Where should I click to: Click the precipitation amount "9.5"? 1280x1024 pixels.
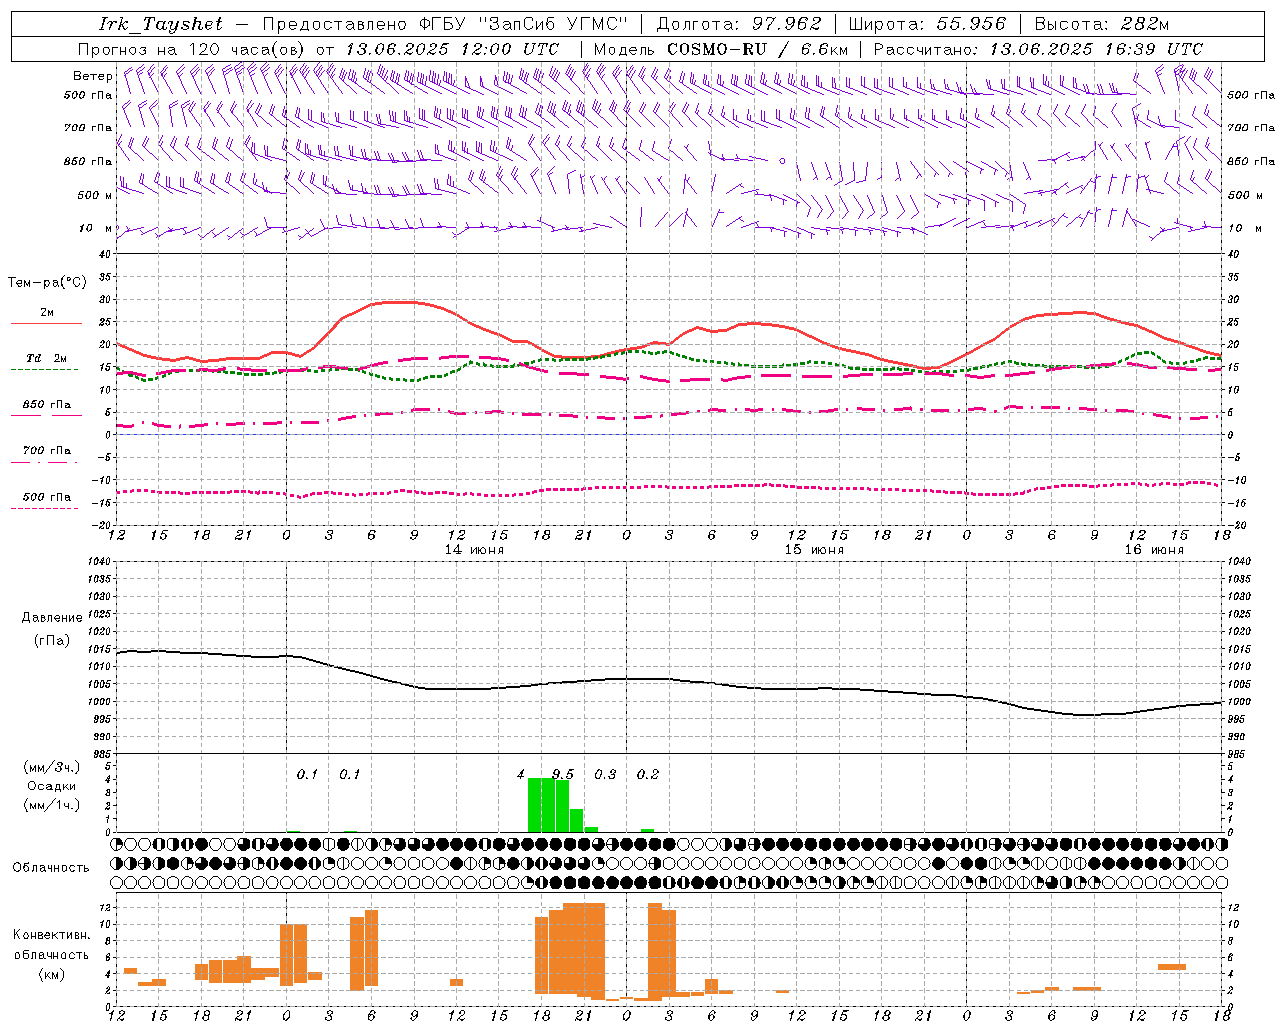[563, 774]
